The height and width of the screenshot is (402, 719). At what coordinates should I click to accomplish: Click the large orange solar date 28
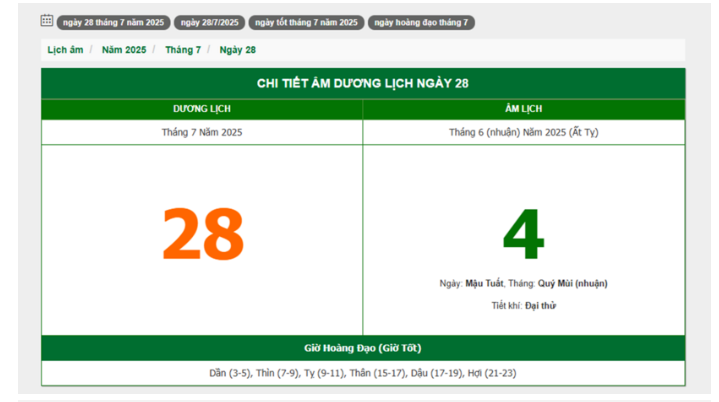point(202,236)
